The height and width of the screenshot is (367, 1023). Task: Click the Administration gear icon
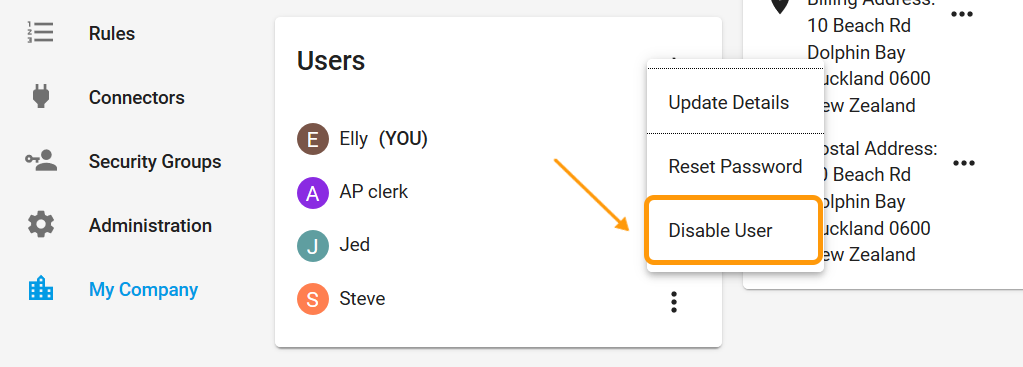click(41, 225)
